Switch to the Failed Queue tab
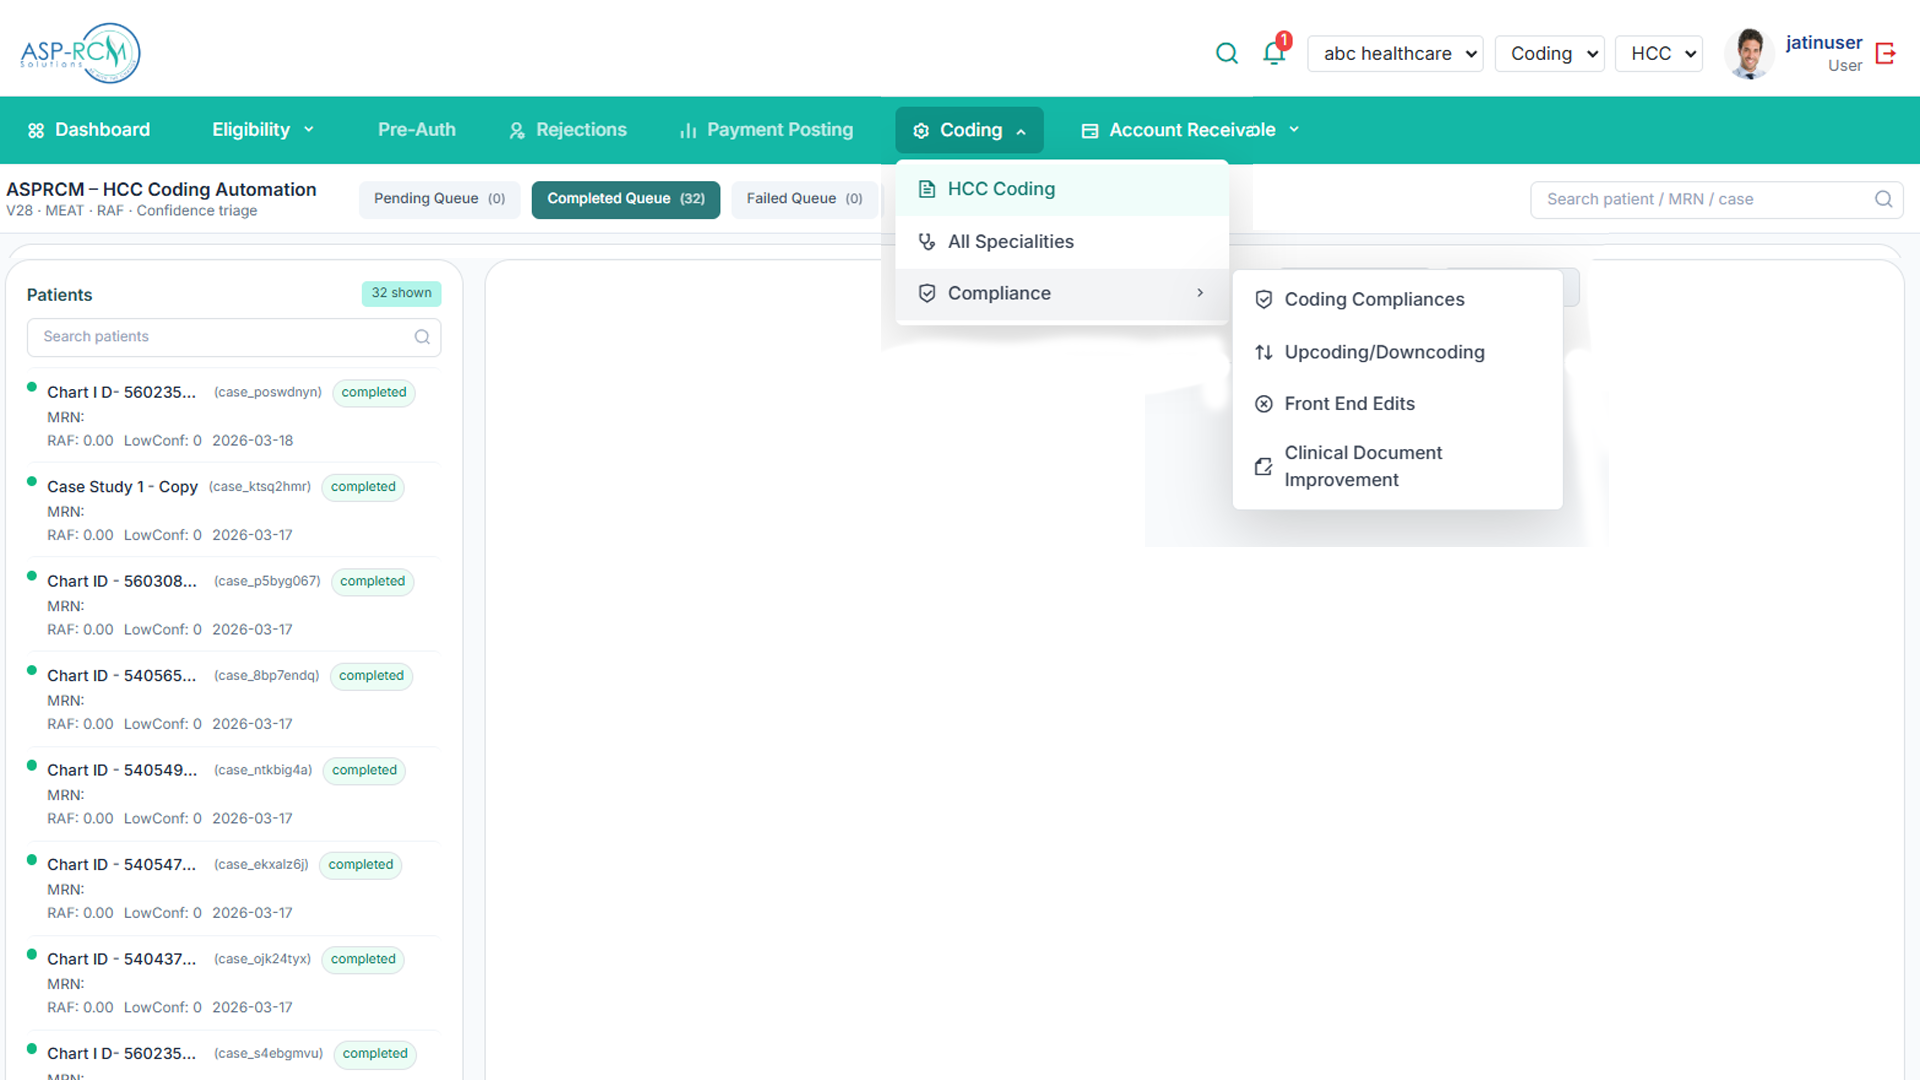1920x1080 pixels. pyautogui.click(x=804, y=199)
